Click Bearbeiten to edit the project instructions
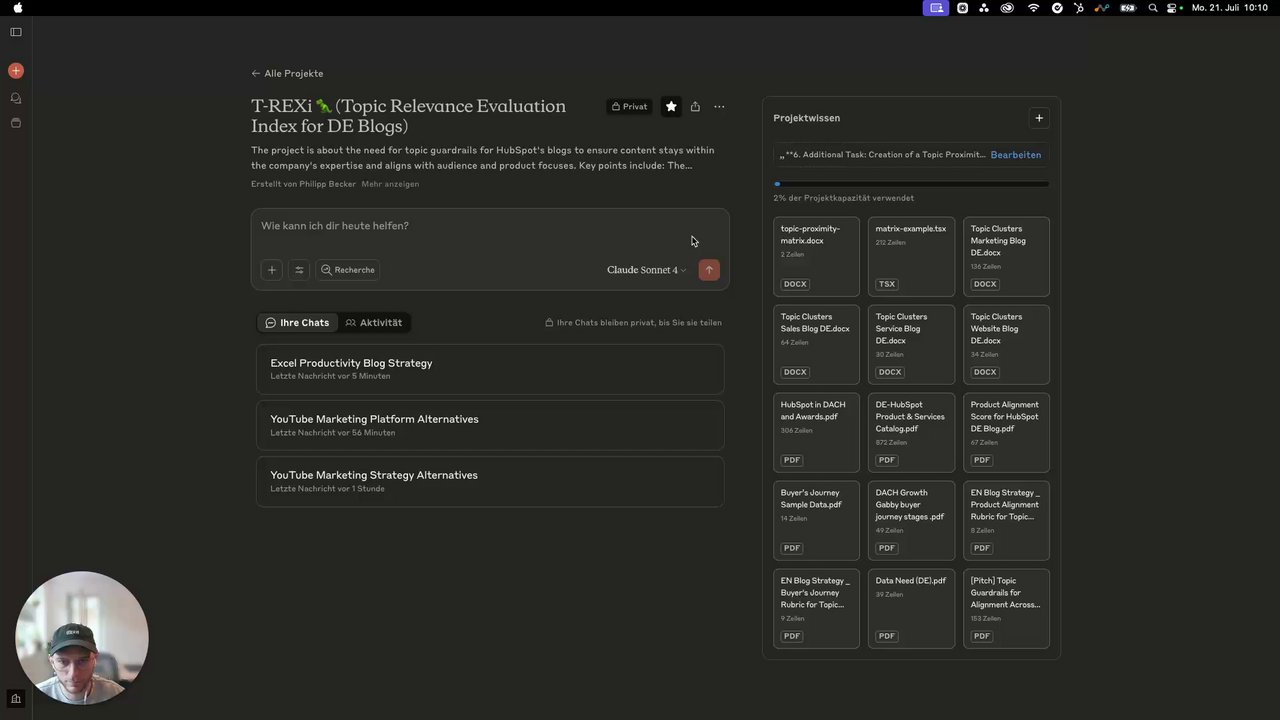Viewport: 1280px width, 720px height. (x=1016, y=155)
